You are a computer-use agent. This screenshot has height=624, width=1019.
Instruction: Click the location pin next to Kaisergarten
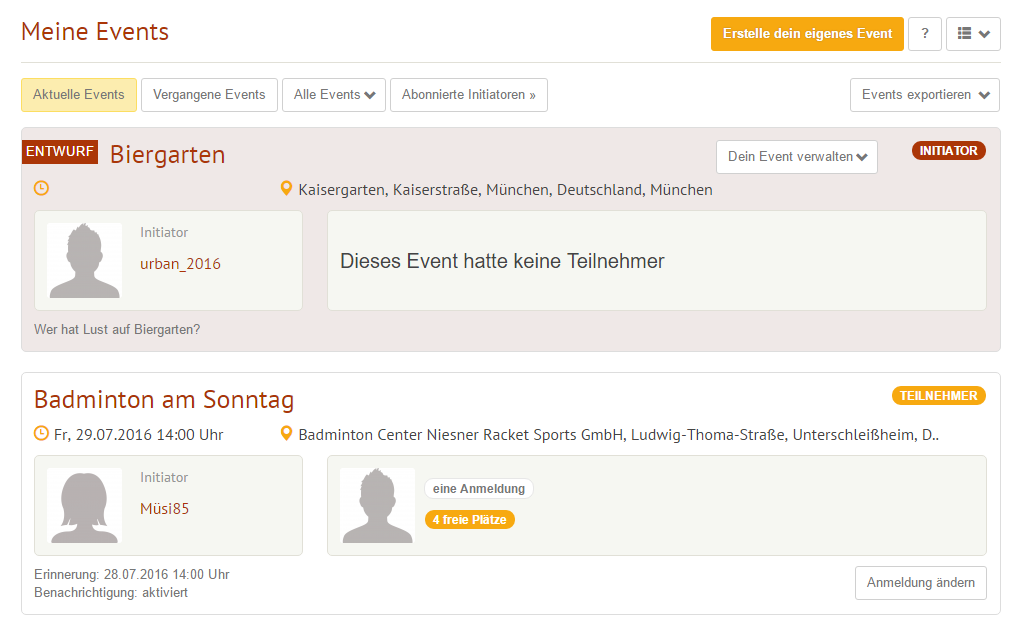287,189
